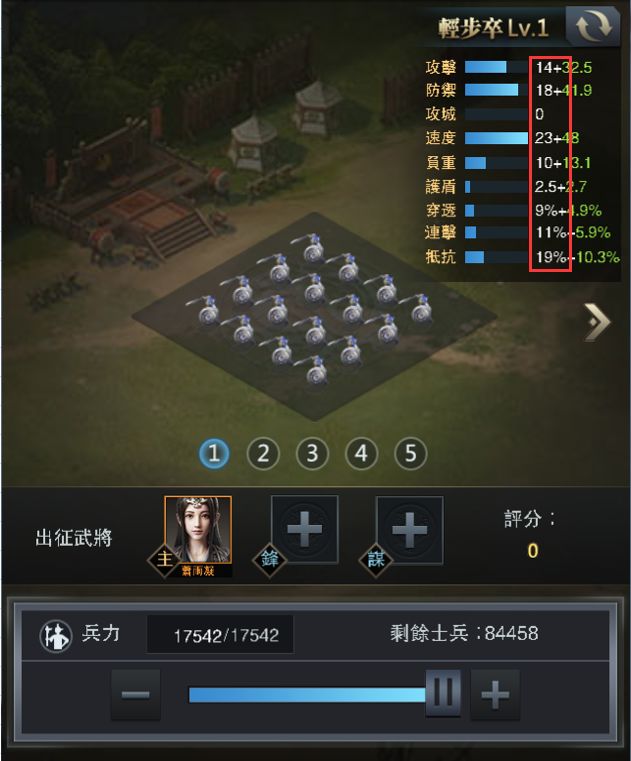The height and width of the screenshot is (761, 631).
Task: Select formation slot 3
Action: coord(312,454)
